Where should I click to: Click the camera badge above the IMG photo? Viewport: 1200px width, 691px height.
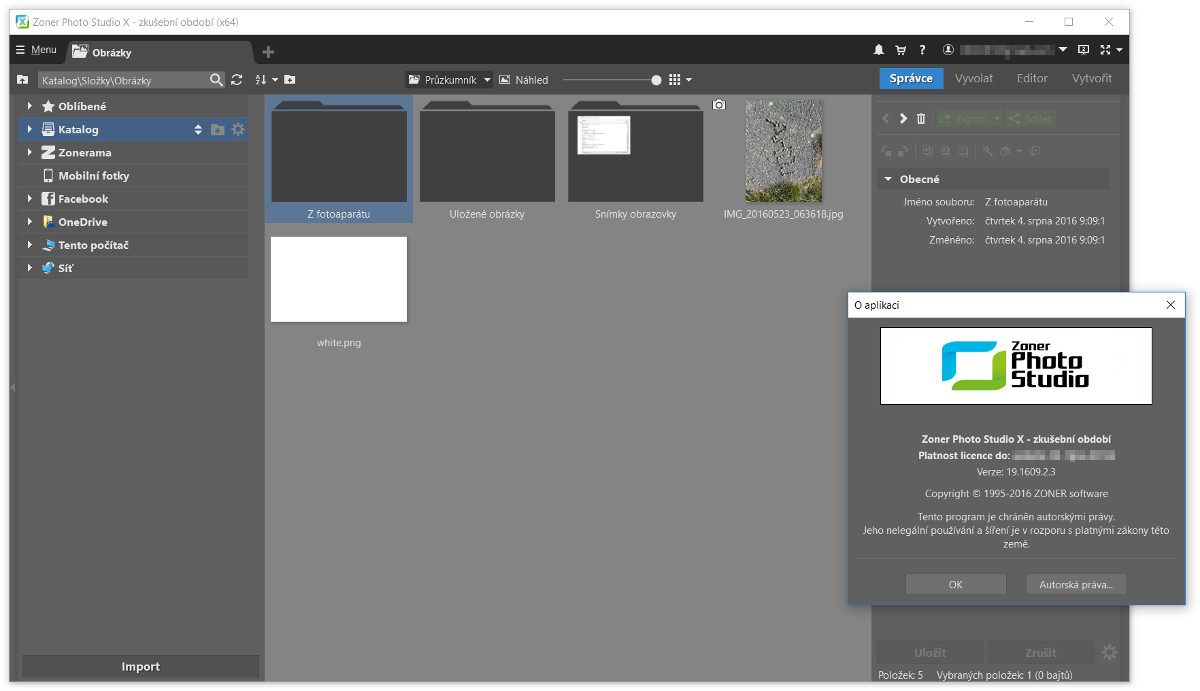click(718, 104)
